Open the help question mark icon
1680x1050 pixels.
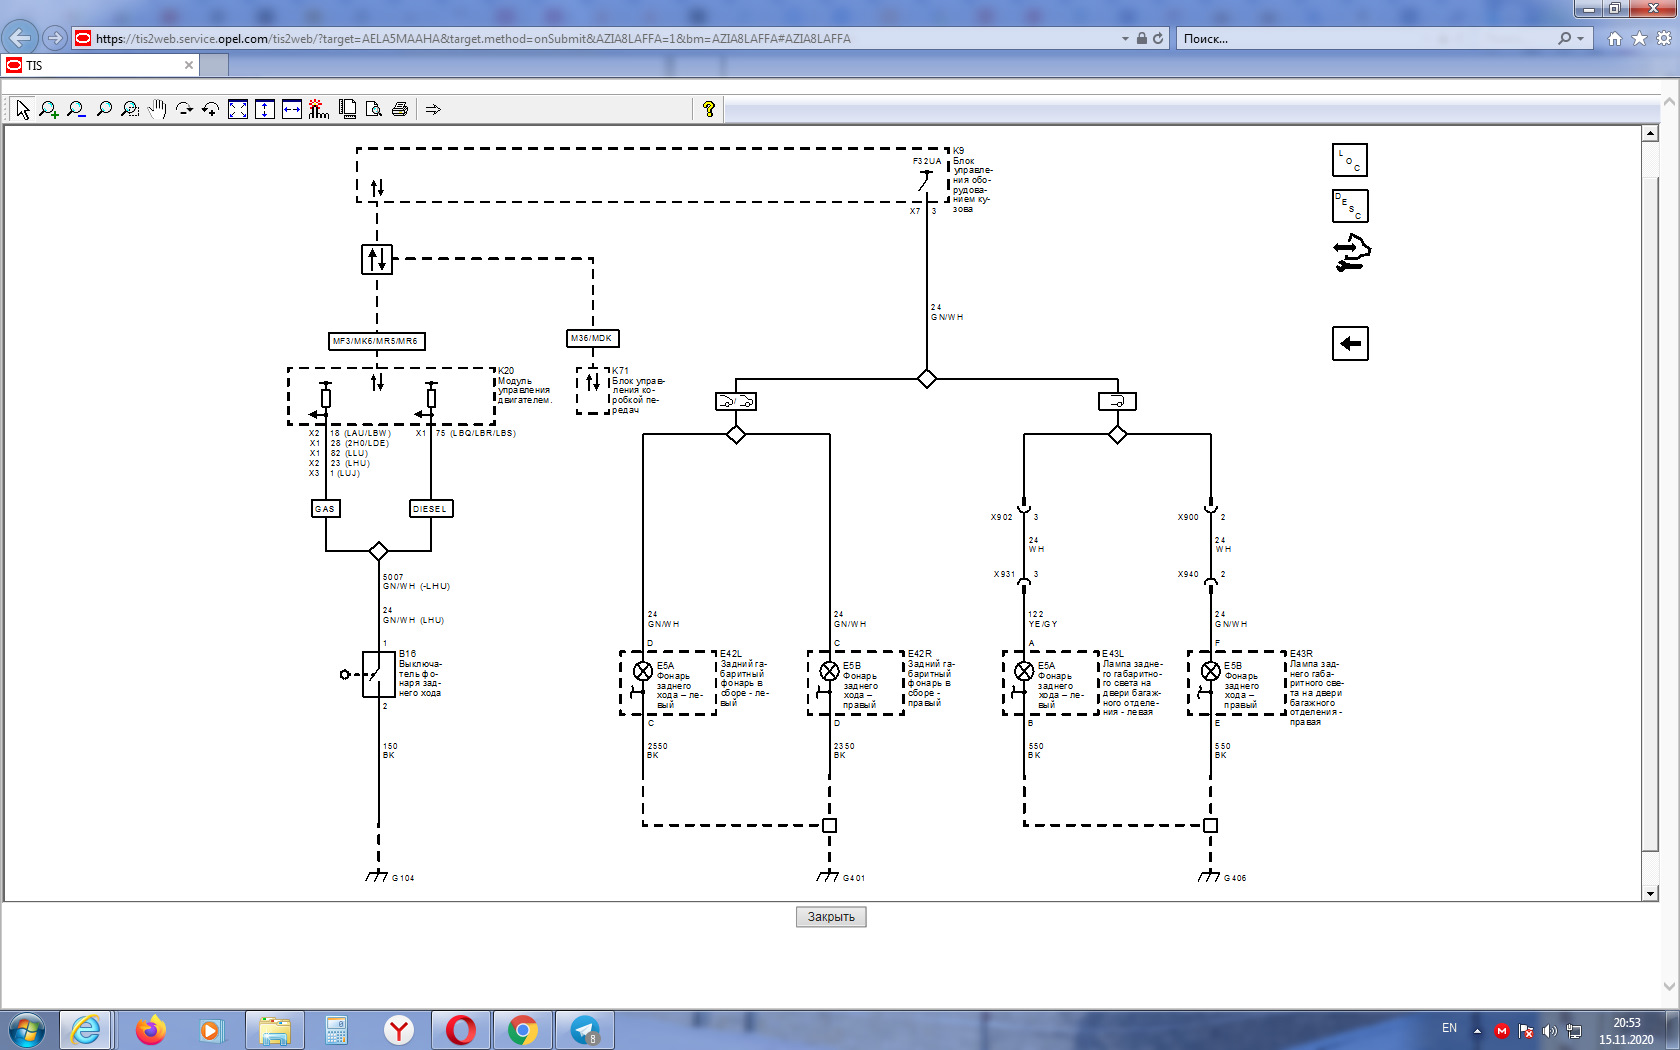[x=709, y=109]
